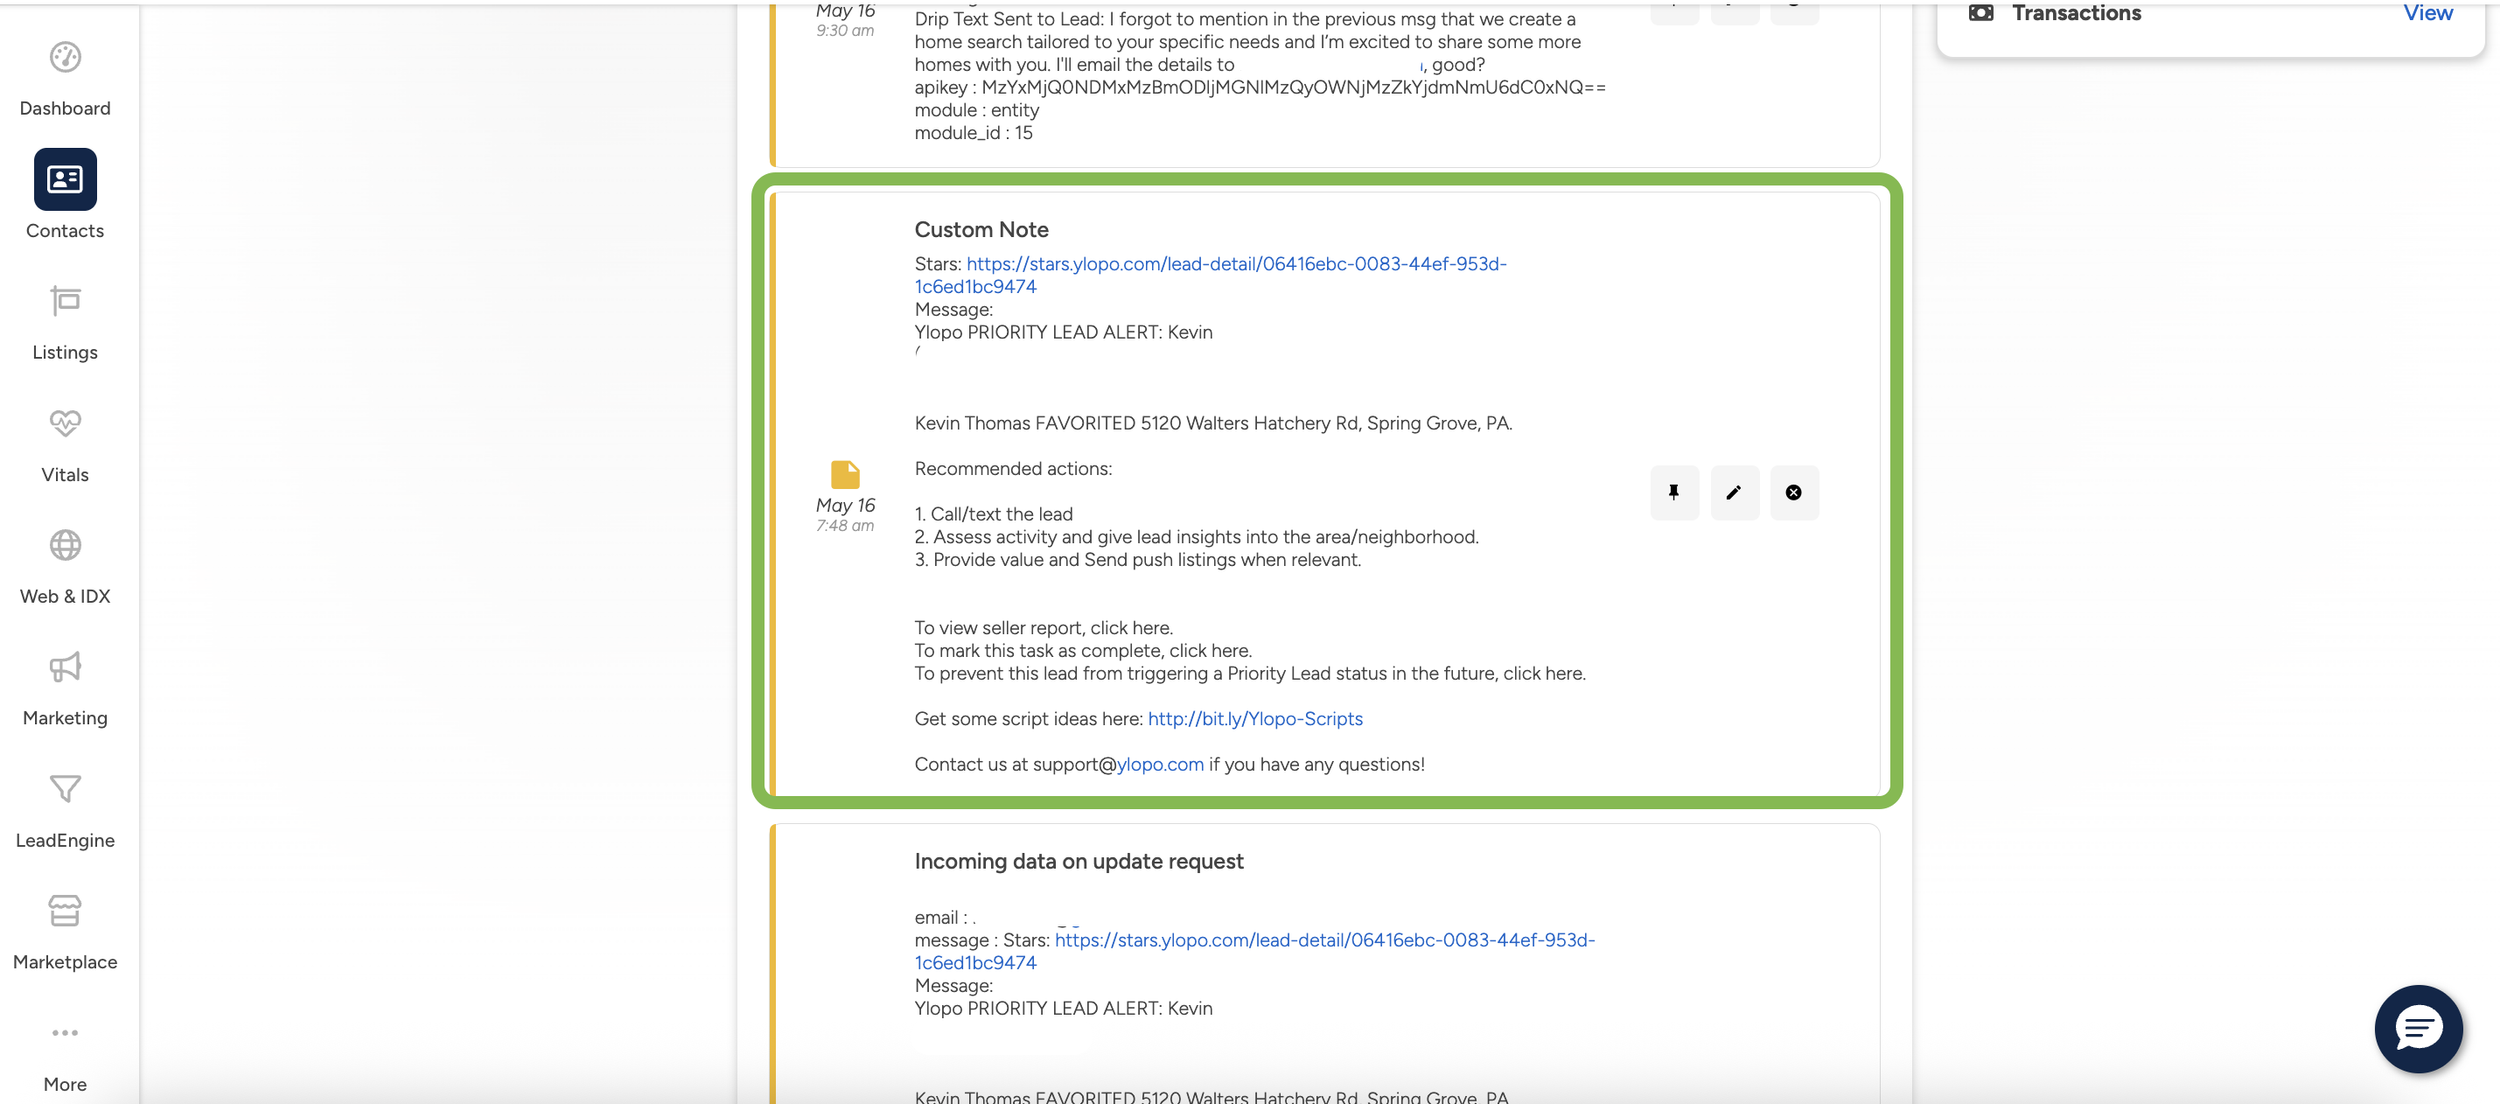Open the Marketing megaphone icon
The height and width of the screenshot is (1104, 2500).
(x=65, y=668)
